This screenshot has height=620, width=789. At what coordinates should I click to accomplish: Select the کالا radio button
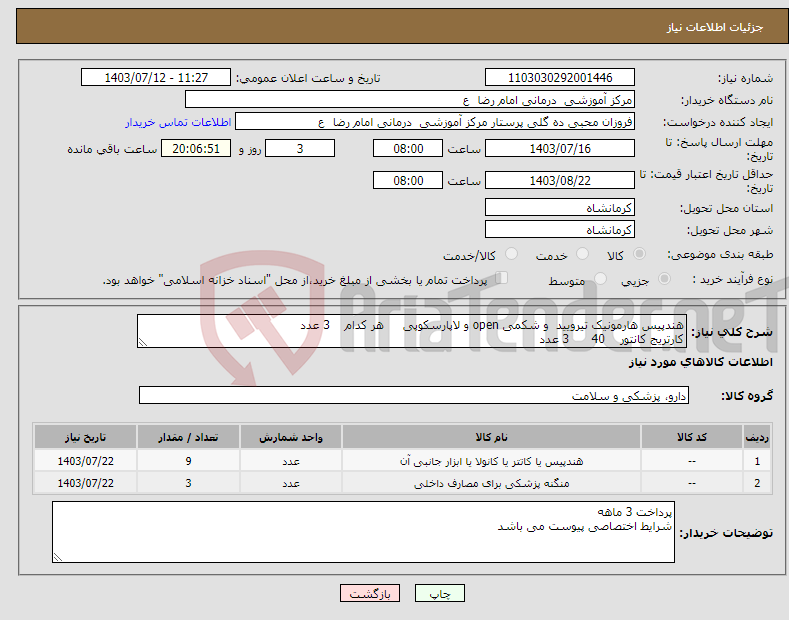point(639,254)
